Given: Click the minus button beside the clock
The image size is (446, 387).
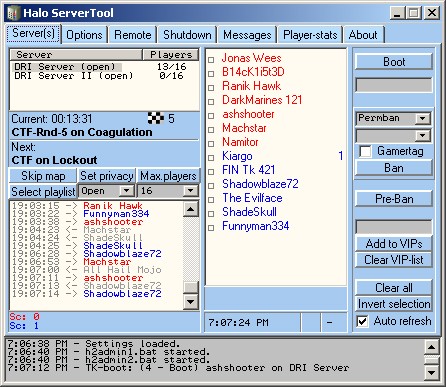Looking at the screenshot, I should [334, 322].
